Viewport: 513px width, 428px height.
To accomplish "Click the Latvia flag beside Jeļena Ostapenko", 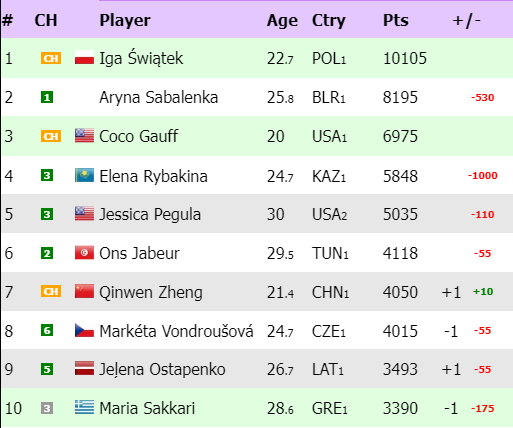I will 84,369.
